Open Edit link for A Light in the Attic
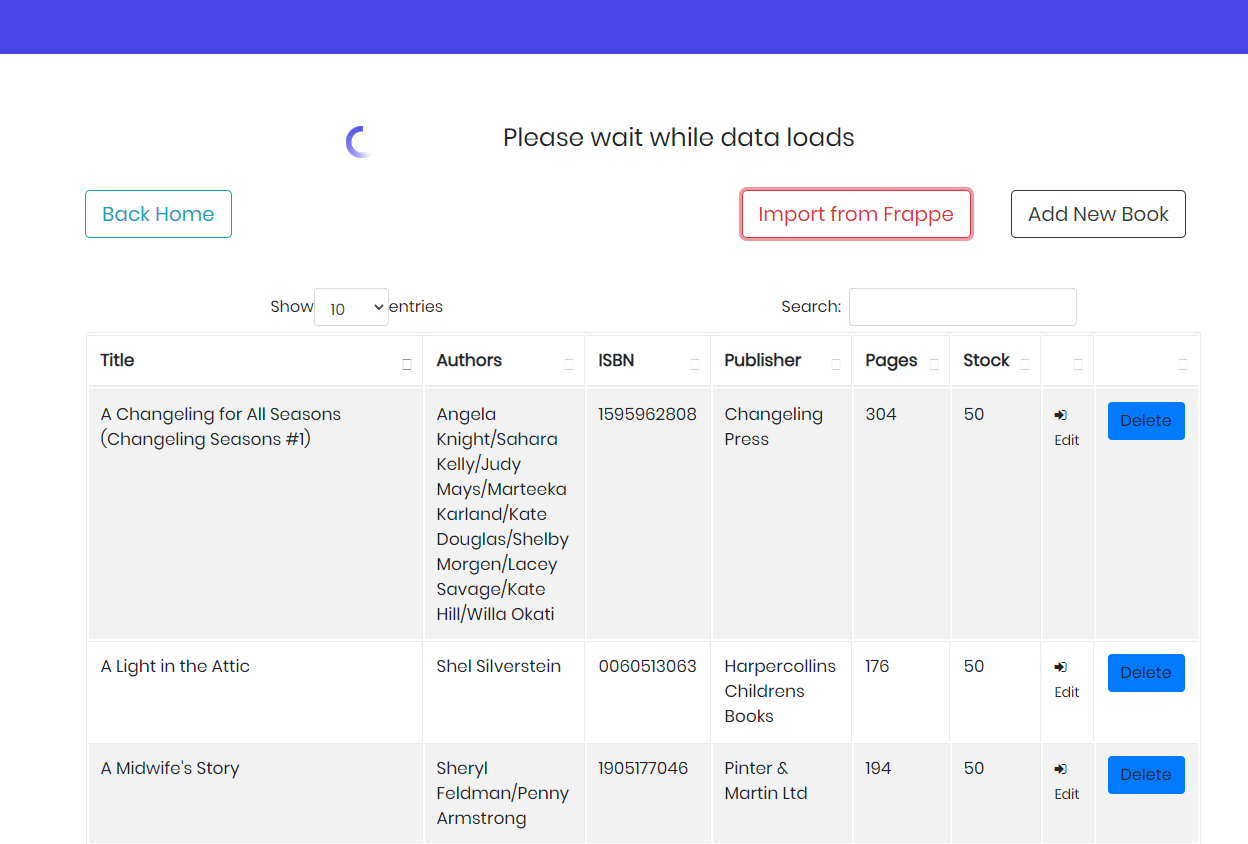The width and height of the screenshot is (1248, 844). click(x=1067, y=692)
